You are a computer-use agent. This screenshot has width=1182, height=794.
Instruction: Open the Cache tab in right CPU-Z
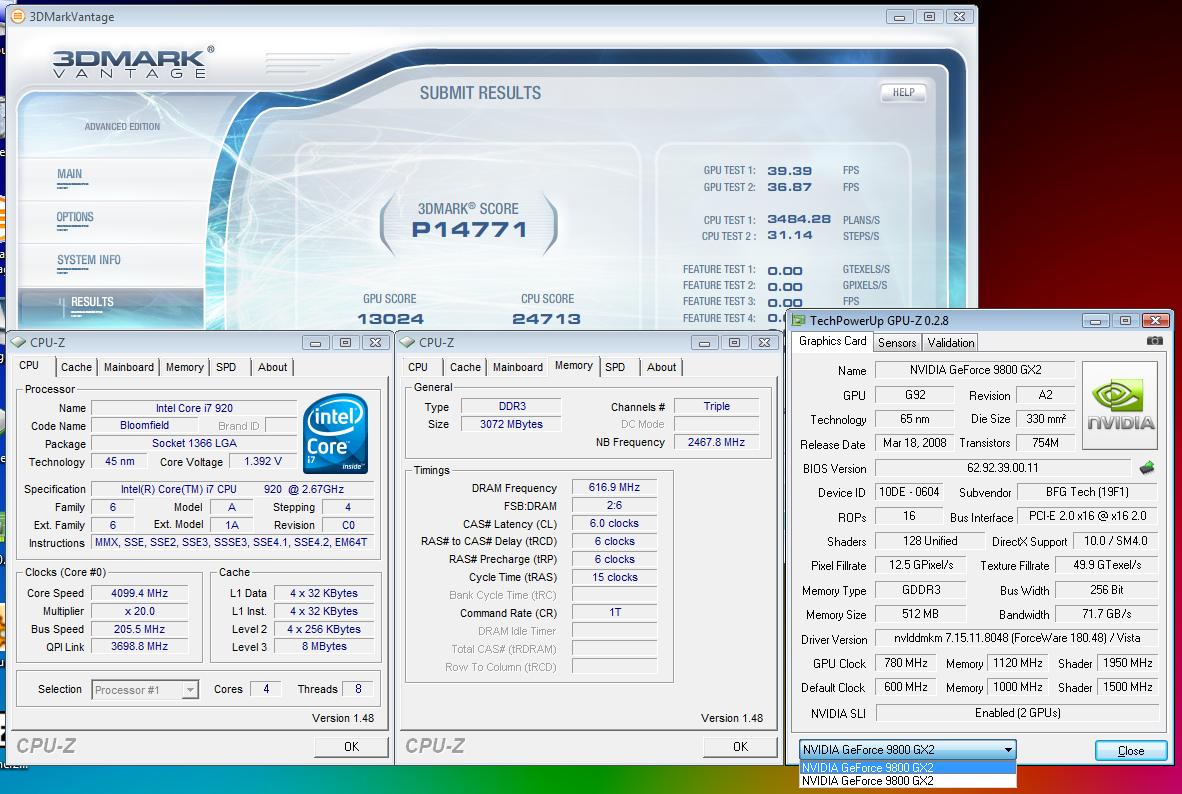[x=465, y=367]
